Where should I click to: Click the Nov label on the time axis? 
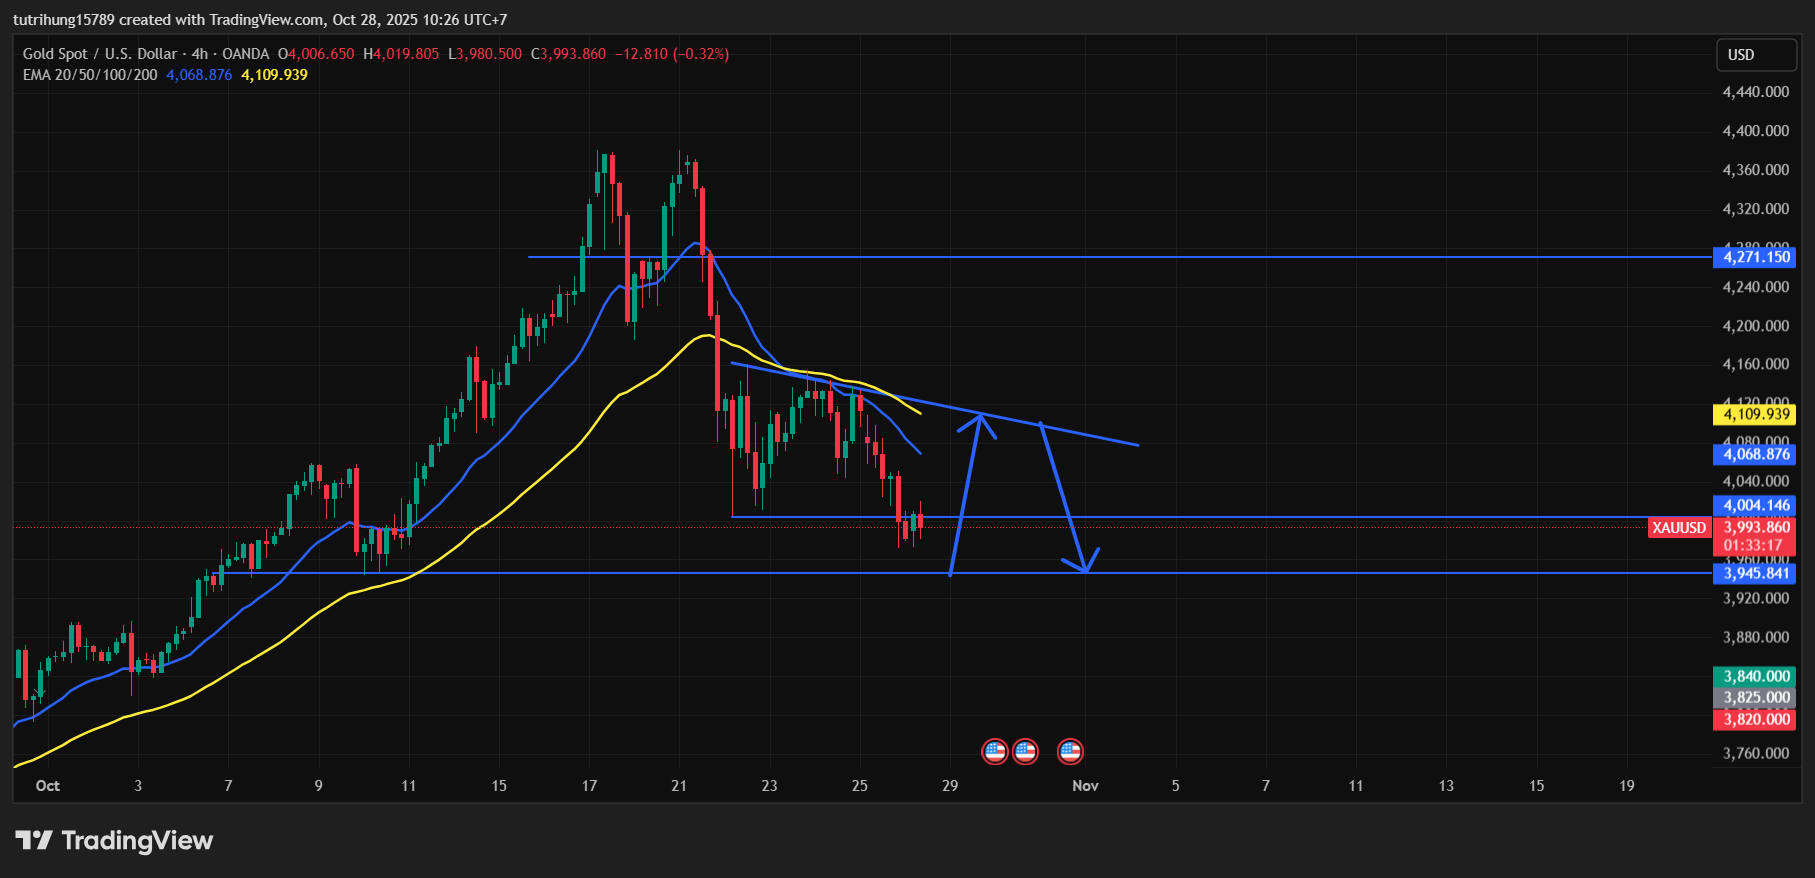[1085, 786]
